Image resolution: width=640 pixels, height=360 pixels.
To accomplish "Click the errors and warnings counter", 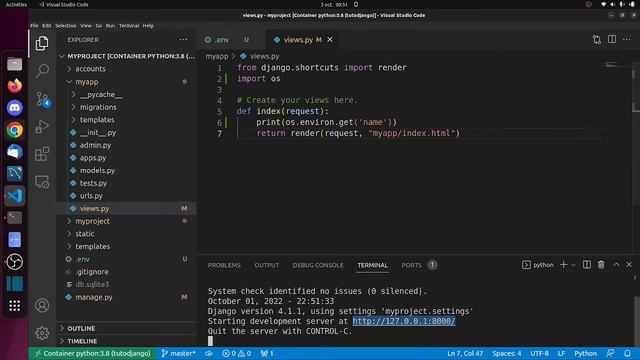I will [236, 353].
